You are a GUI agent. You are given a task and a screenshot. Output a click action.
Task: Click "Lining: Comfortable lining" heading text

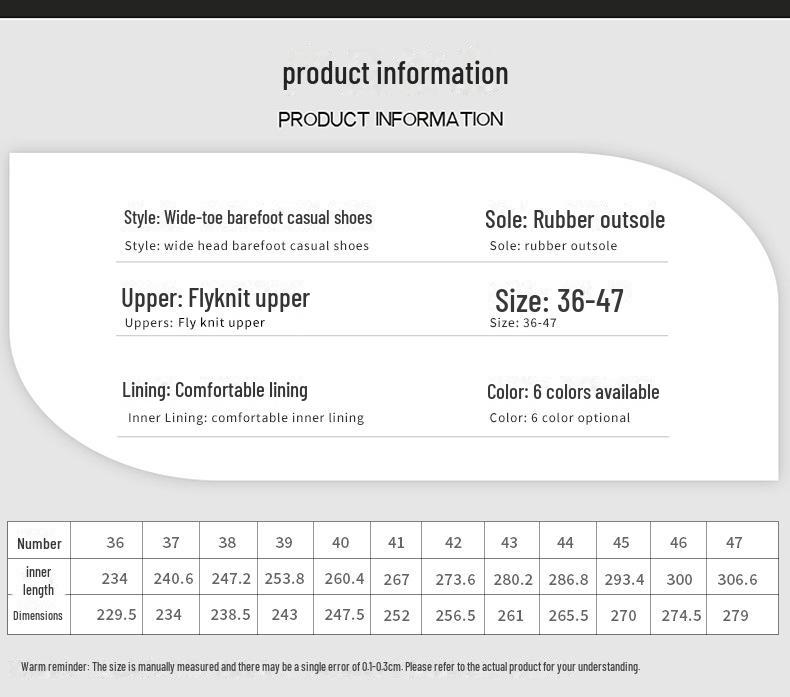(x=215, y=390)
